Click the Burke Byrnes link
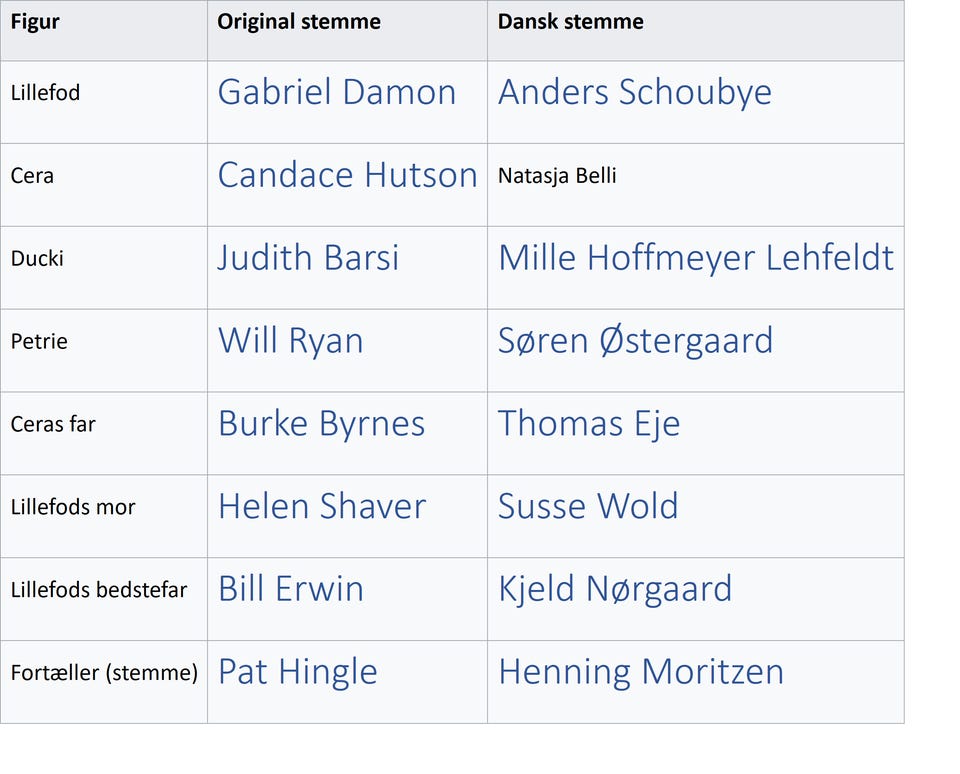This screenshot has width=960, height=774. point(321,425)
